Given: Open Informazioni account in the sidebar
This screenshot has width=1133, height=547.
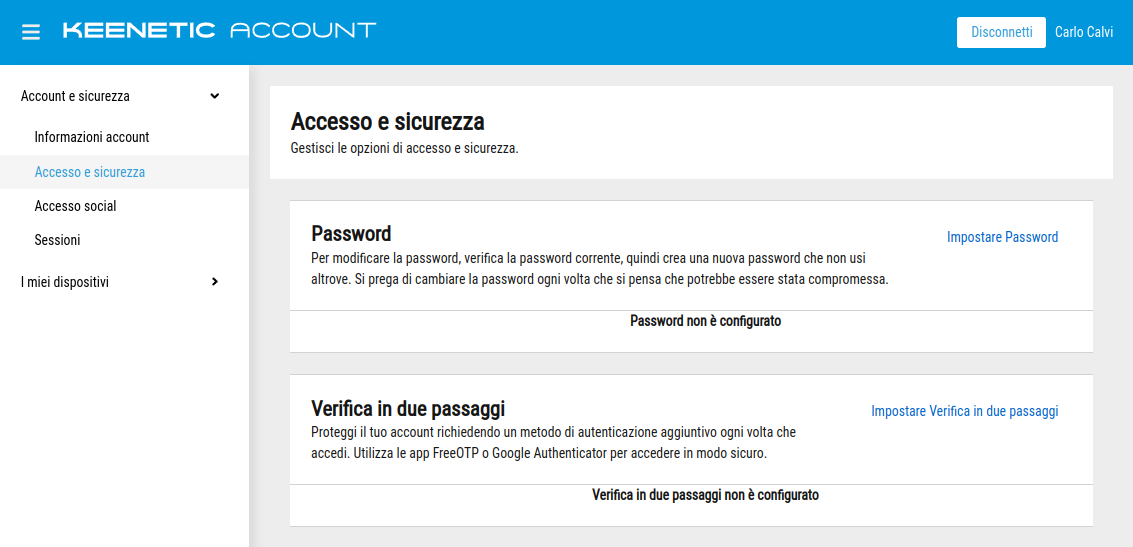Looking at the screenshot, I should point(92,137).
